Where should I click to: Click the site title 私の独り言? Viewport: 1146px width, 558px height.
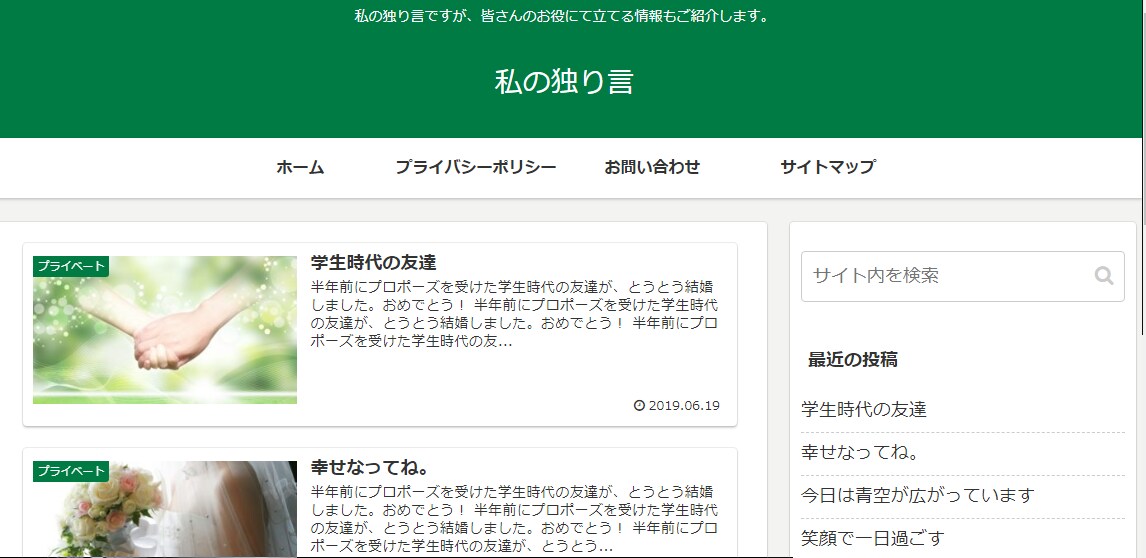tap(563, 81)
